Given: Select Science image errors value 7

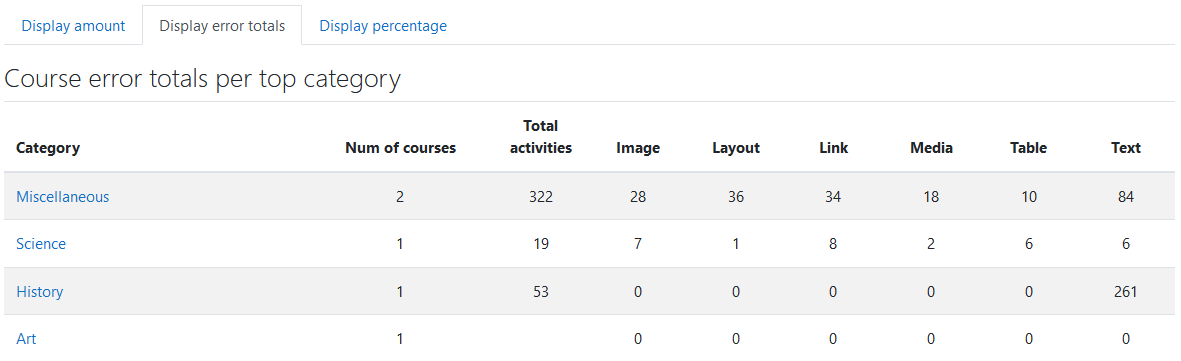Looking at the screenshot, I should 638,244.
